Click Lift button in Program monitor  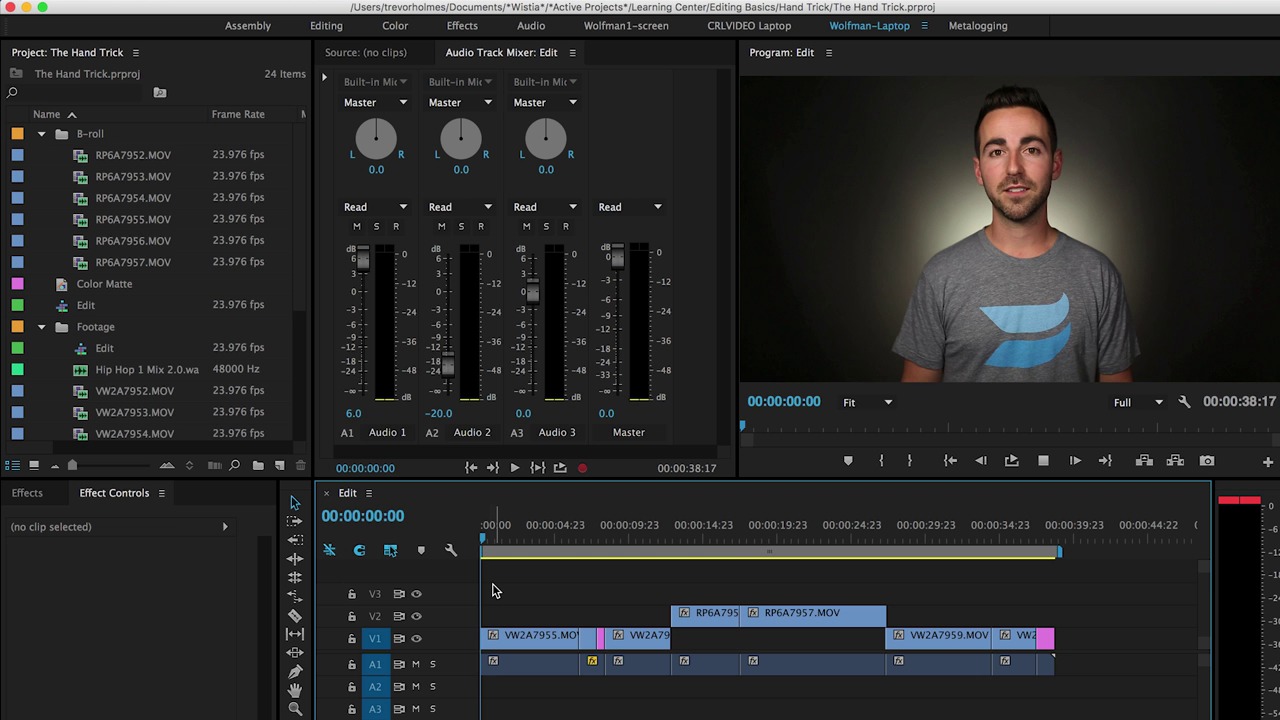pos(1144,461)
